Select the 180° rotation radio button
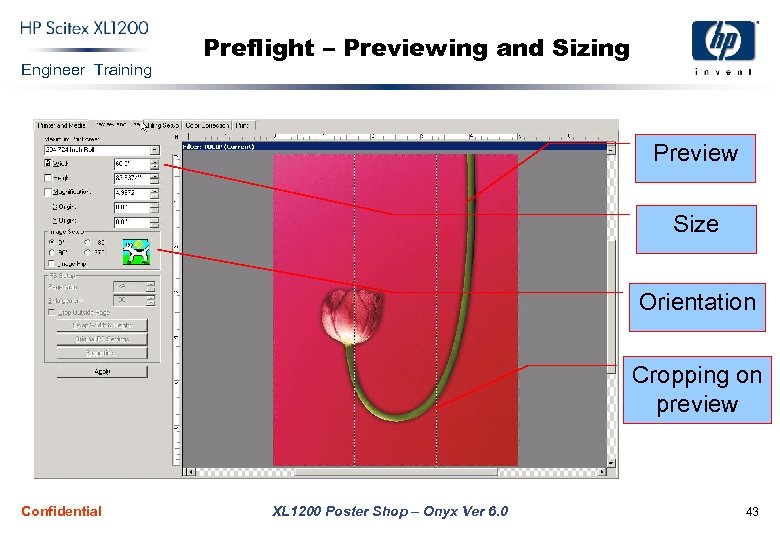The width and height of the screenshot is (780, 540). point(88,242)
